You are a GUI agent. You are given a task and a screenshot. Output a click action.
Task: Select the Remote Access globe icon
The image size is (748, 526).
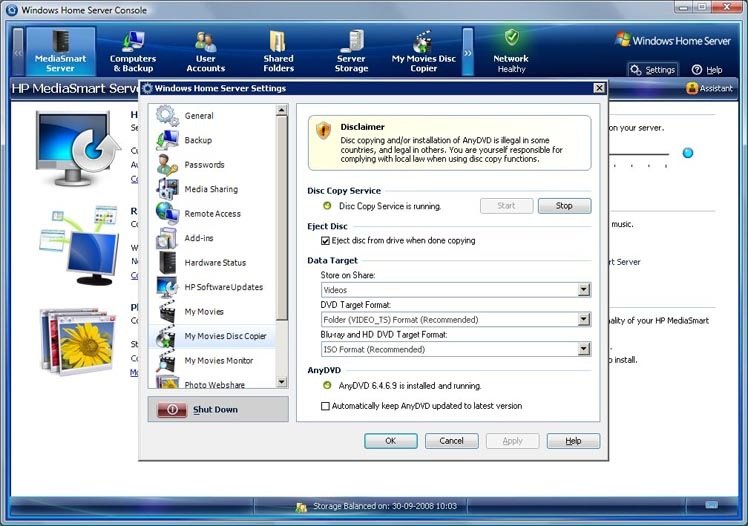click(167, 213)
